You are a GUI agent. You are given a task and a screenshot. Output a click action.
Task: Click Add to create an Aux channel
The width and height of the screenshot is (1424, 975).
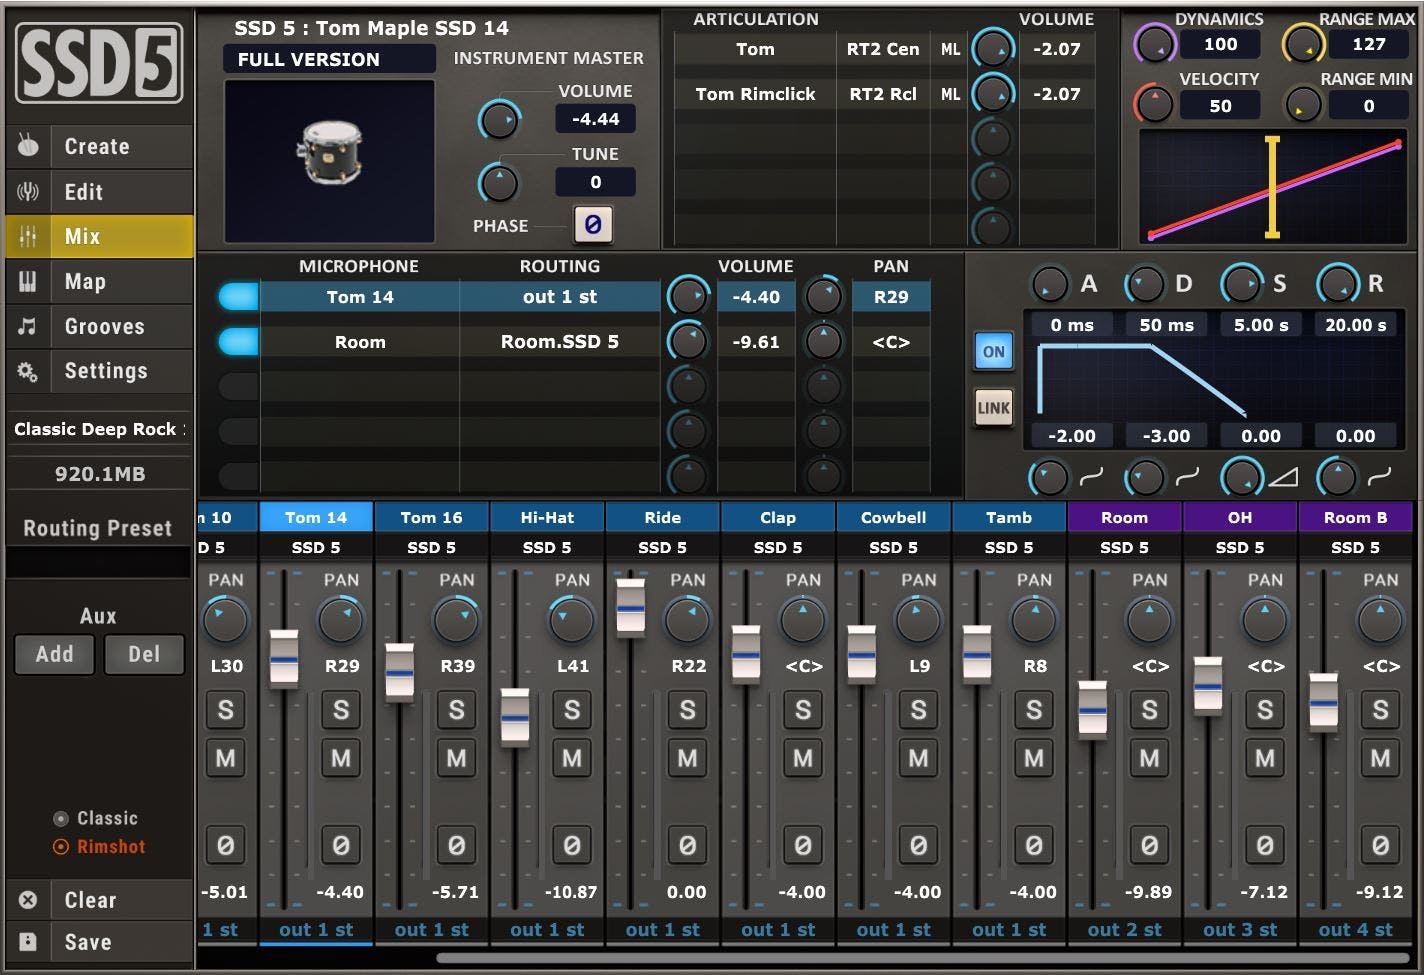click(54, 654)
